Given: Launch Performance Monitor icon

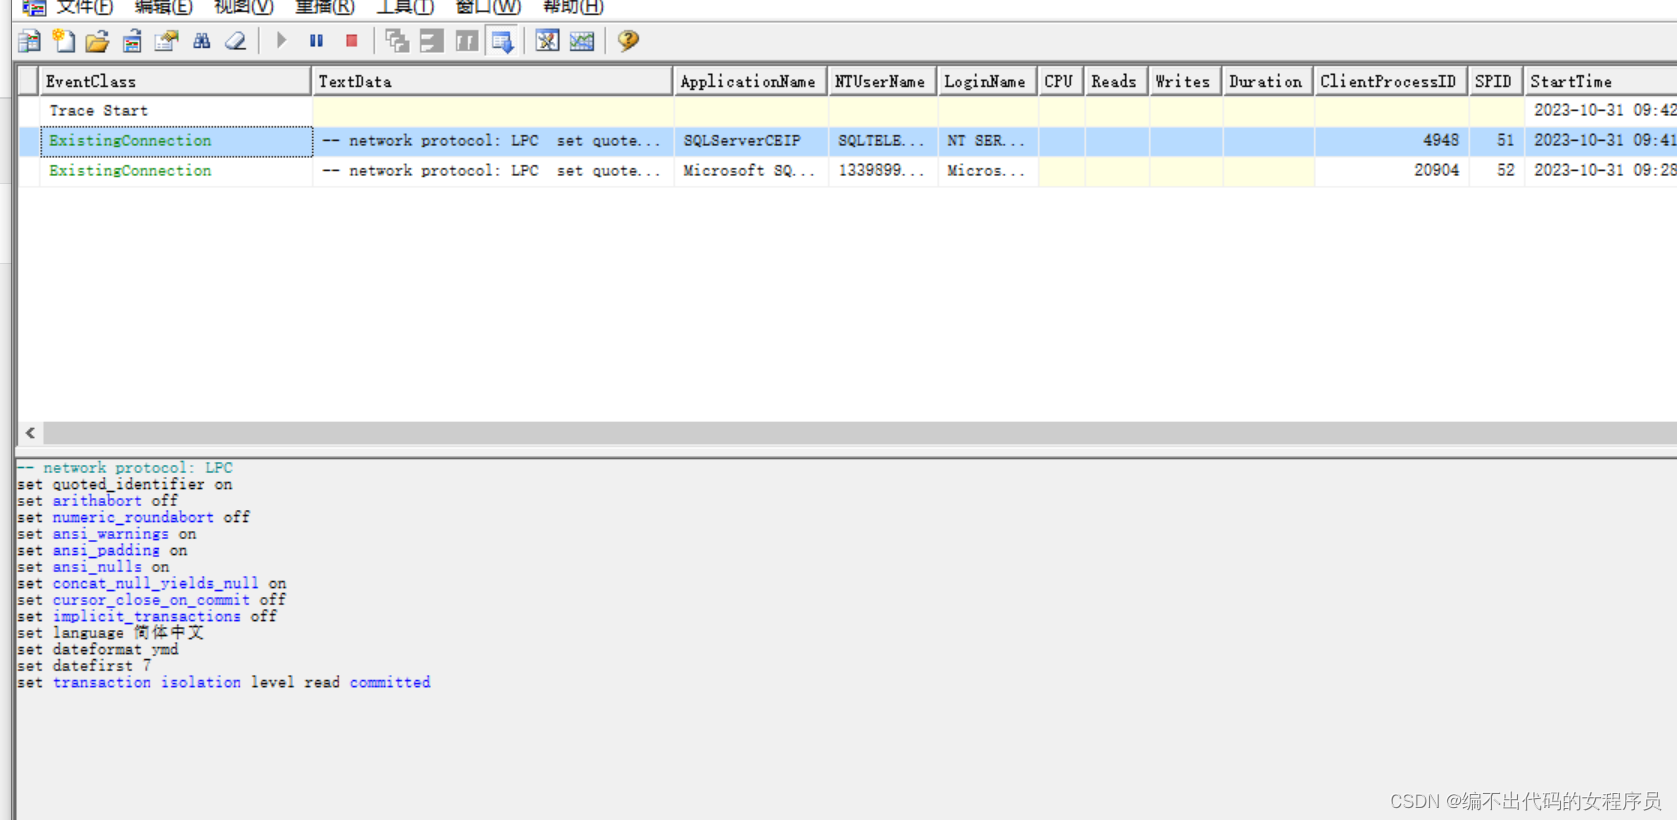Looking at the screenshot, I should [x=582, y=41].
